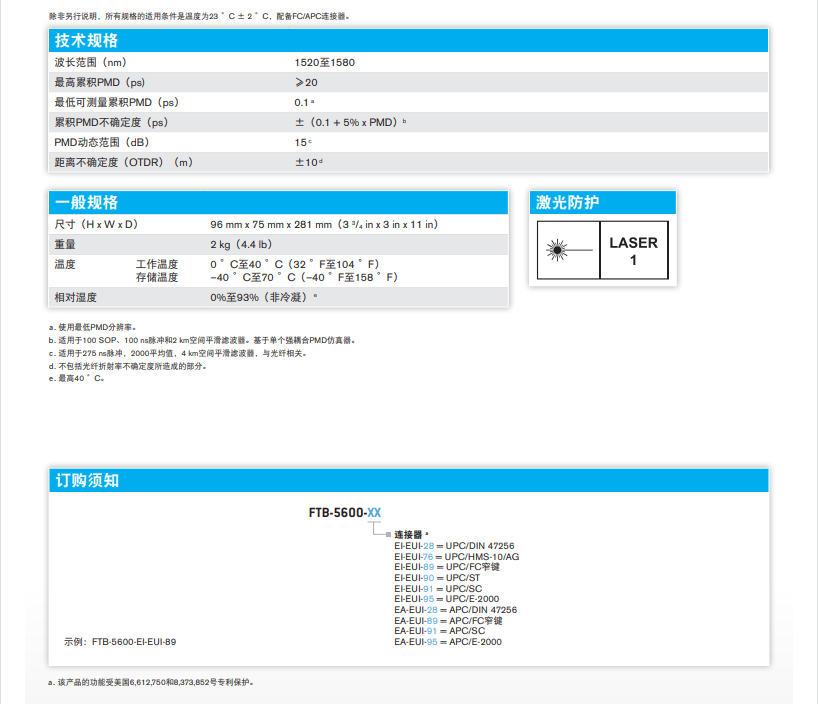Click the top note about 23°C ± 2°C conditions
This screenshot has height=704, width=818.
pyautogui.click(x=199, y=16)
